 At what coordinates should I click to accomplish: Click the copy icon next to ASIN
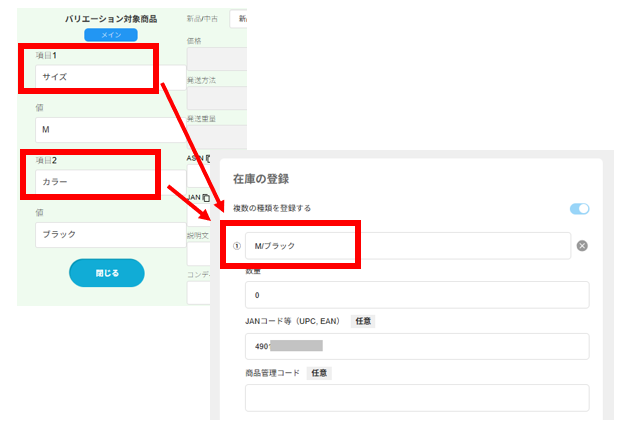[207, 158]
